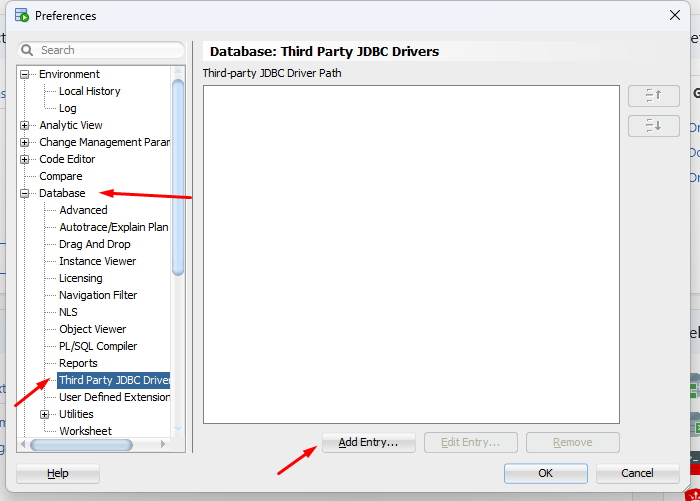Select Licensing under Database
This screenshot has width=700, height=501.
click(81, 278)
